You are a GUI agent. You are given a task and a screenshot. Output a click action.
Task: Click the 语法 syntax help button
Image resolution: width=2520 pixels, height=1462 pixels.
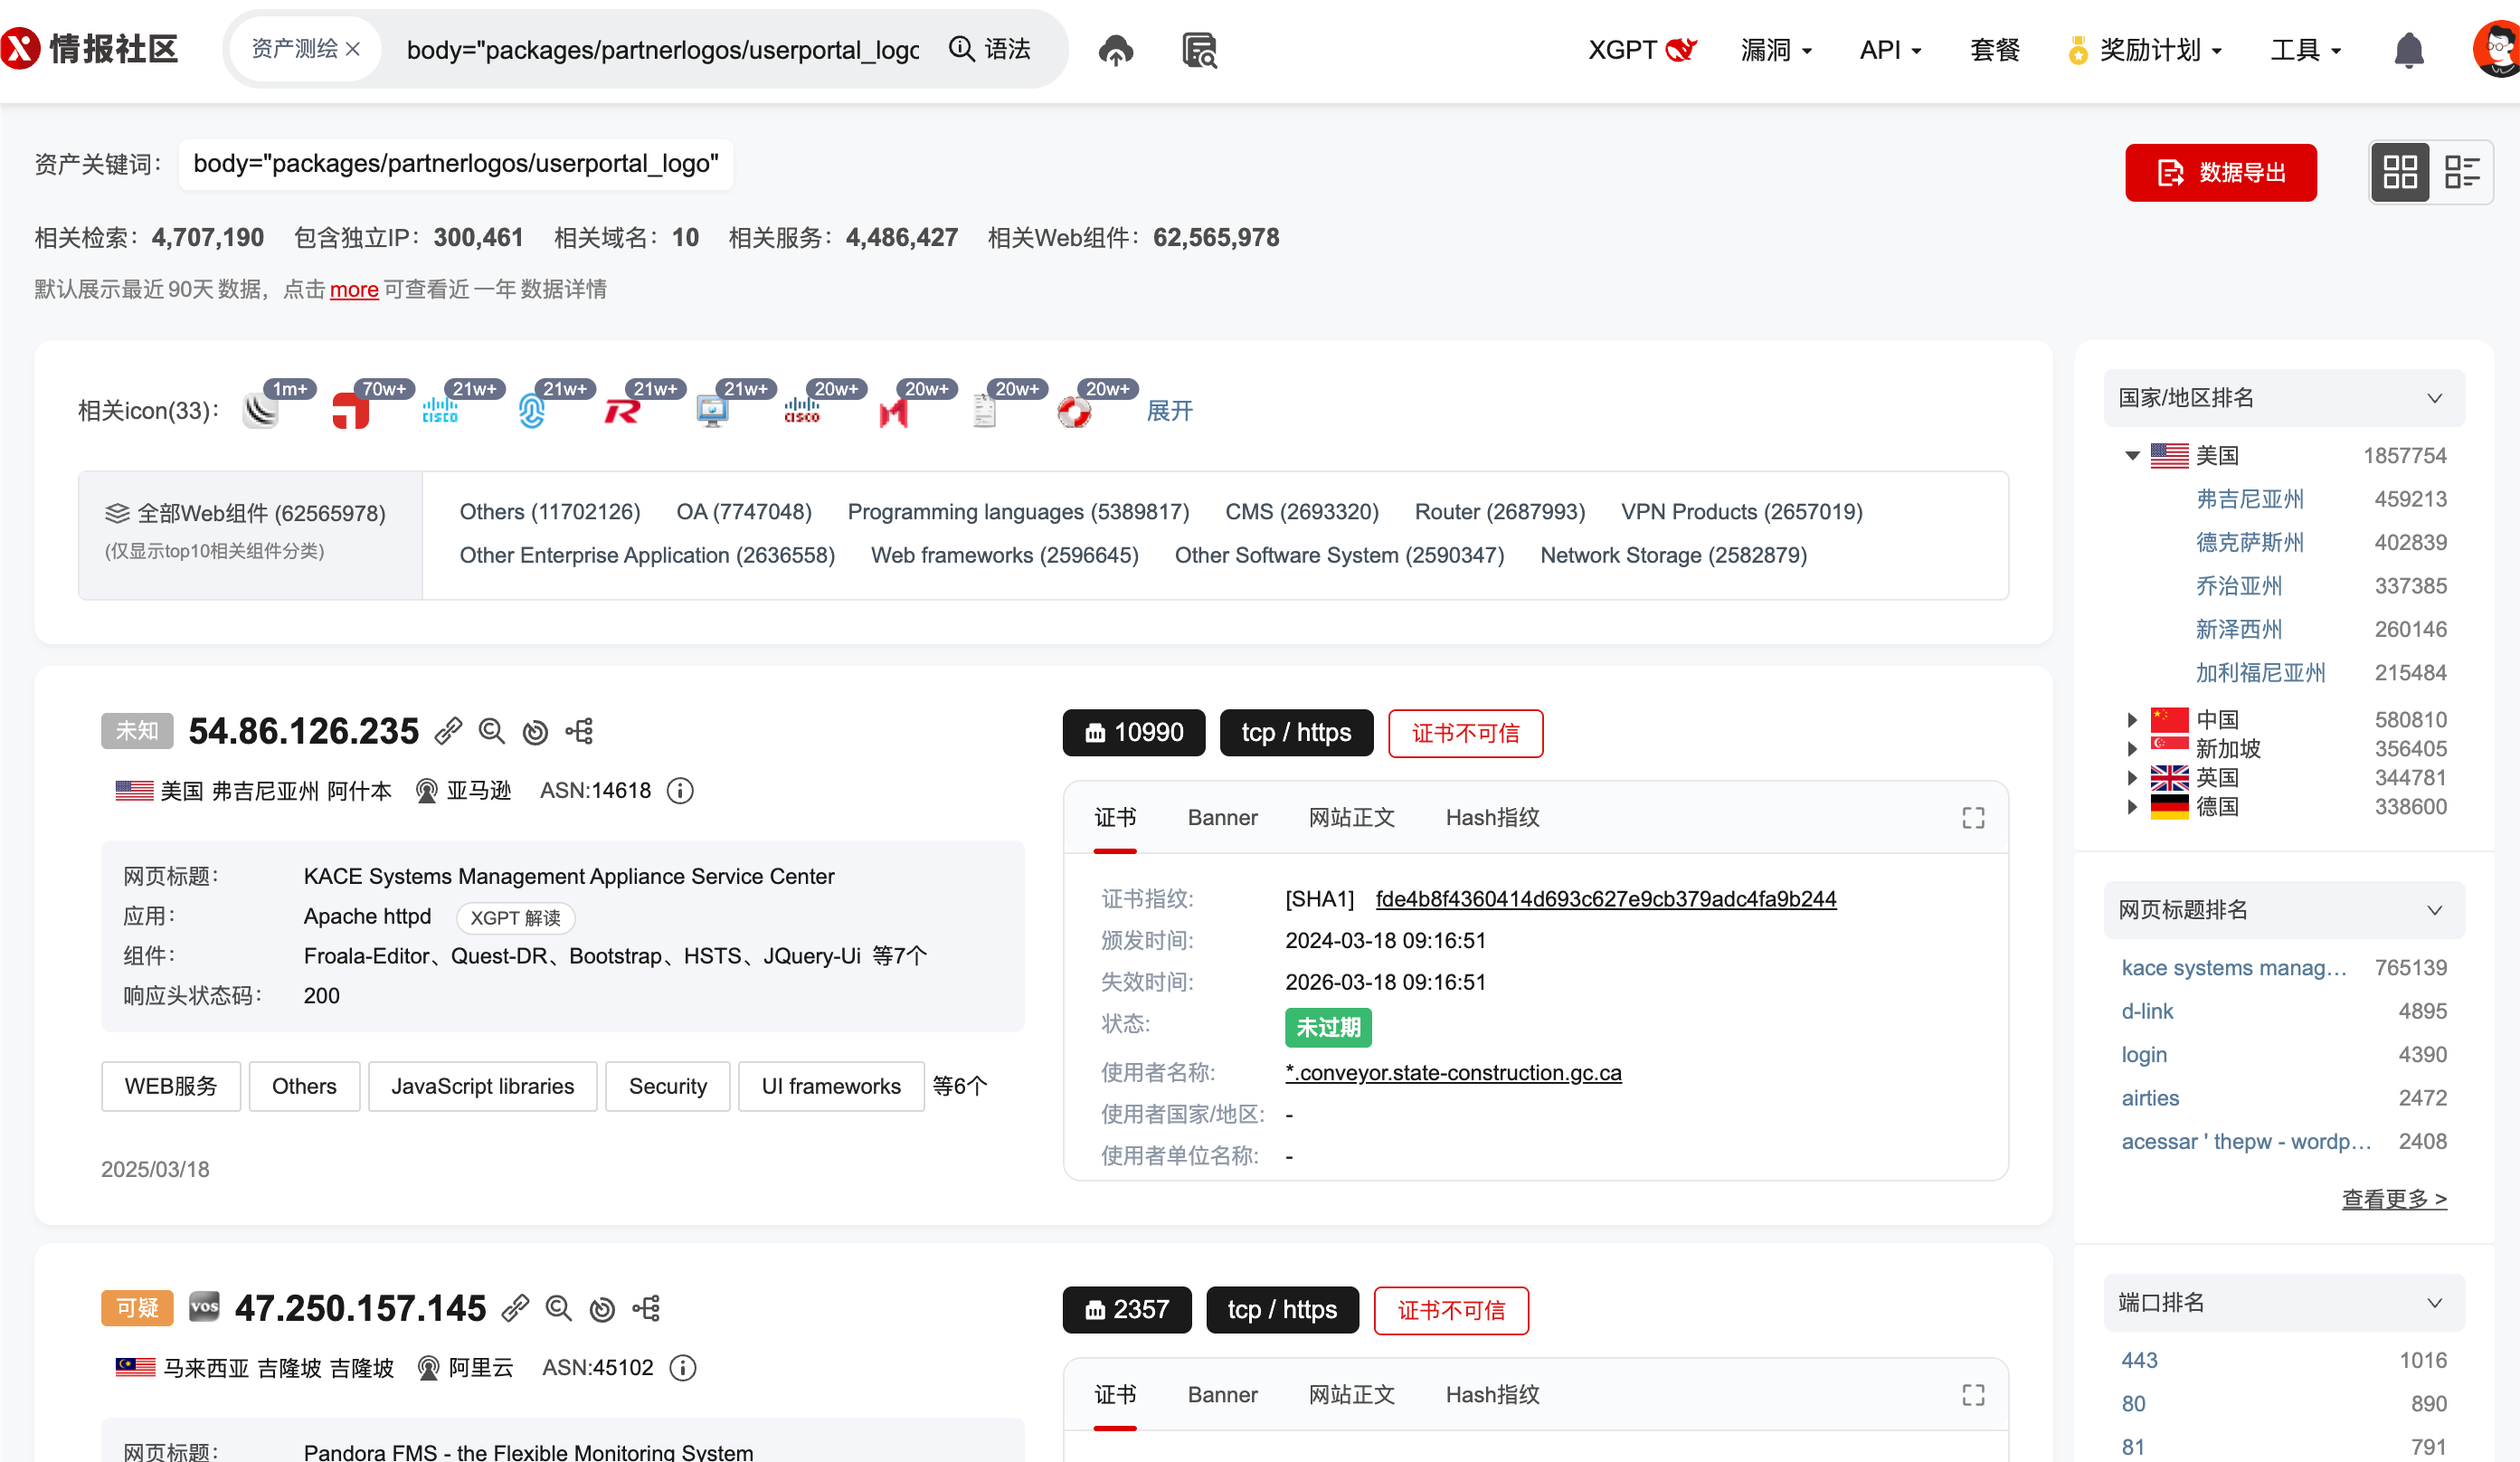coord(990,49)
